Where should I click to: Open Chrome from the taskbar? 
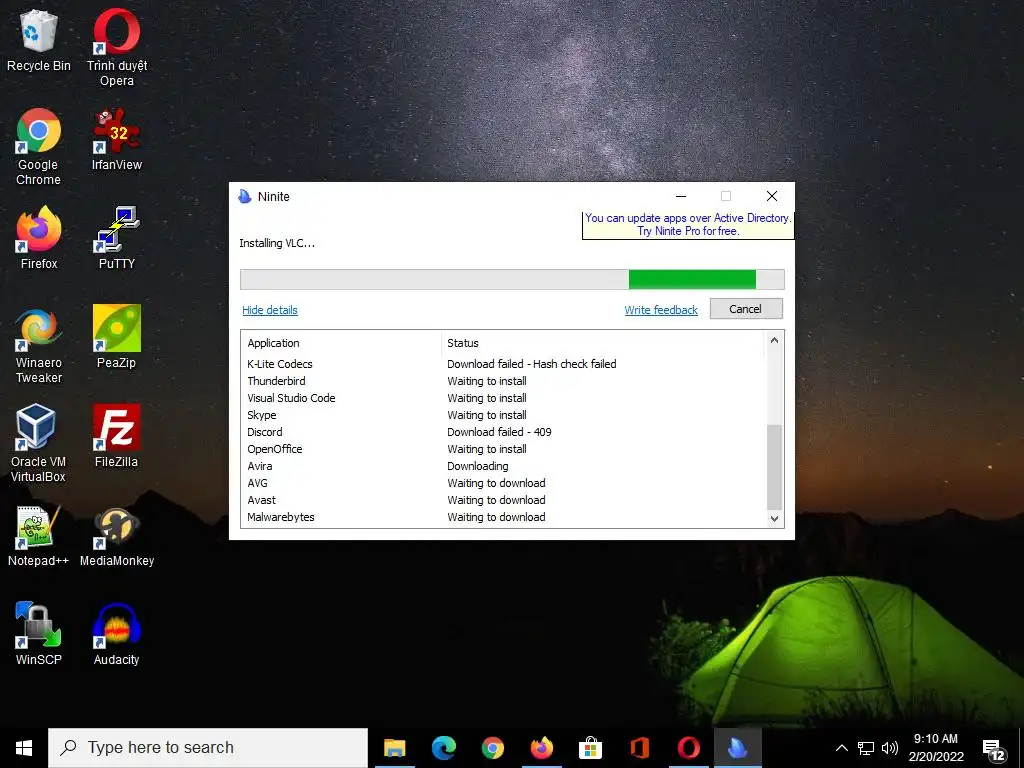(x=492, y=748)
